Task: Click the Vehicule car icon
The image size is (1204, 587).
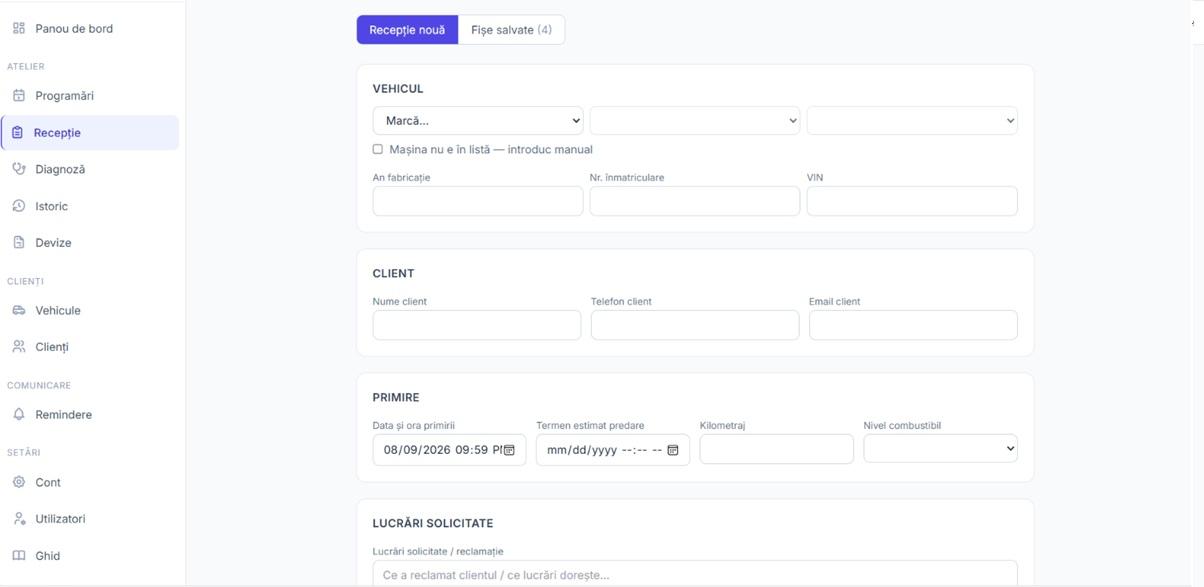Action: 18,310
